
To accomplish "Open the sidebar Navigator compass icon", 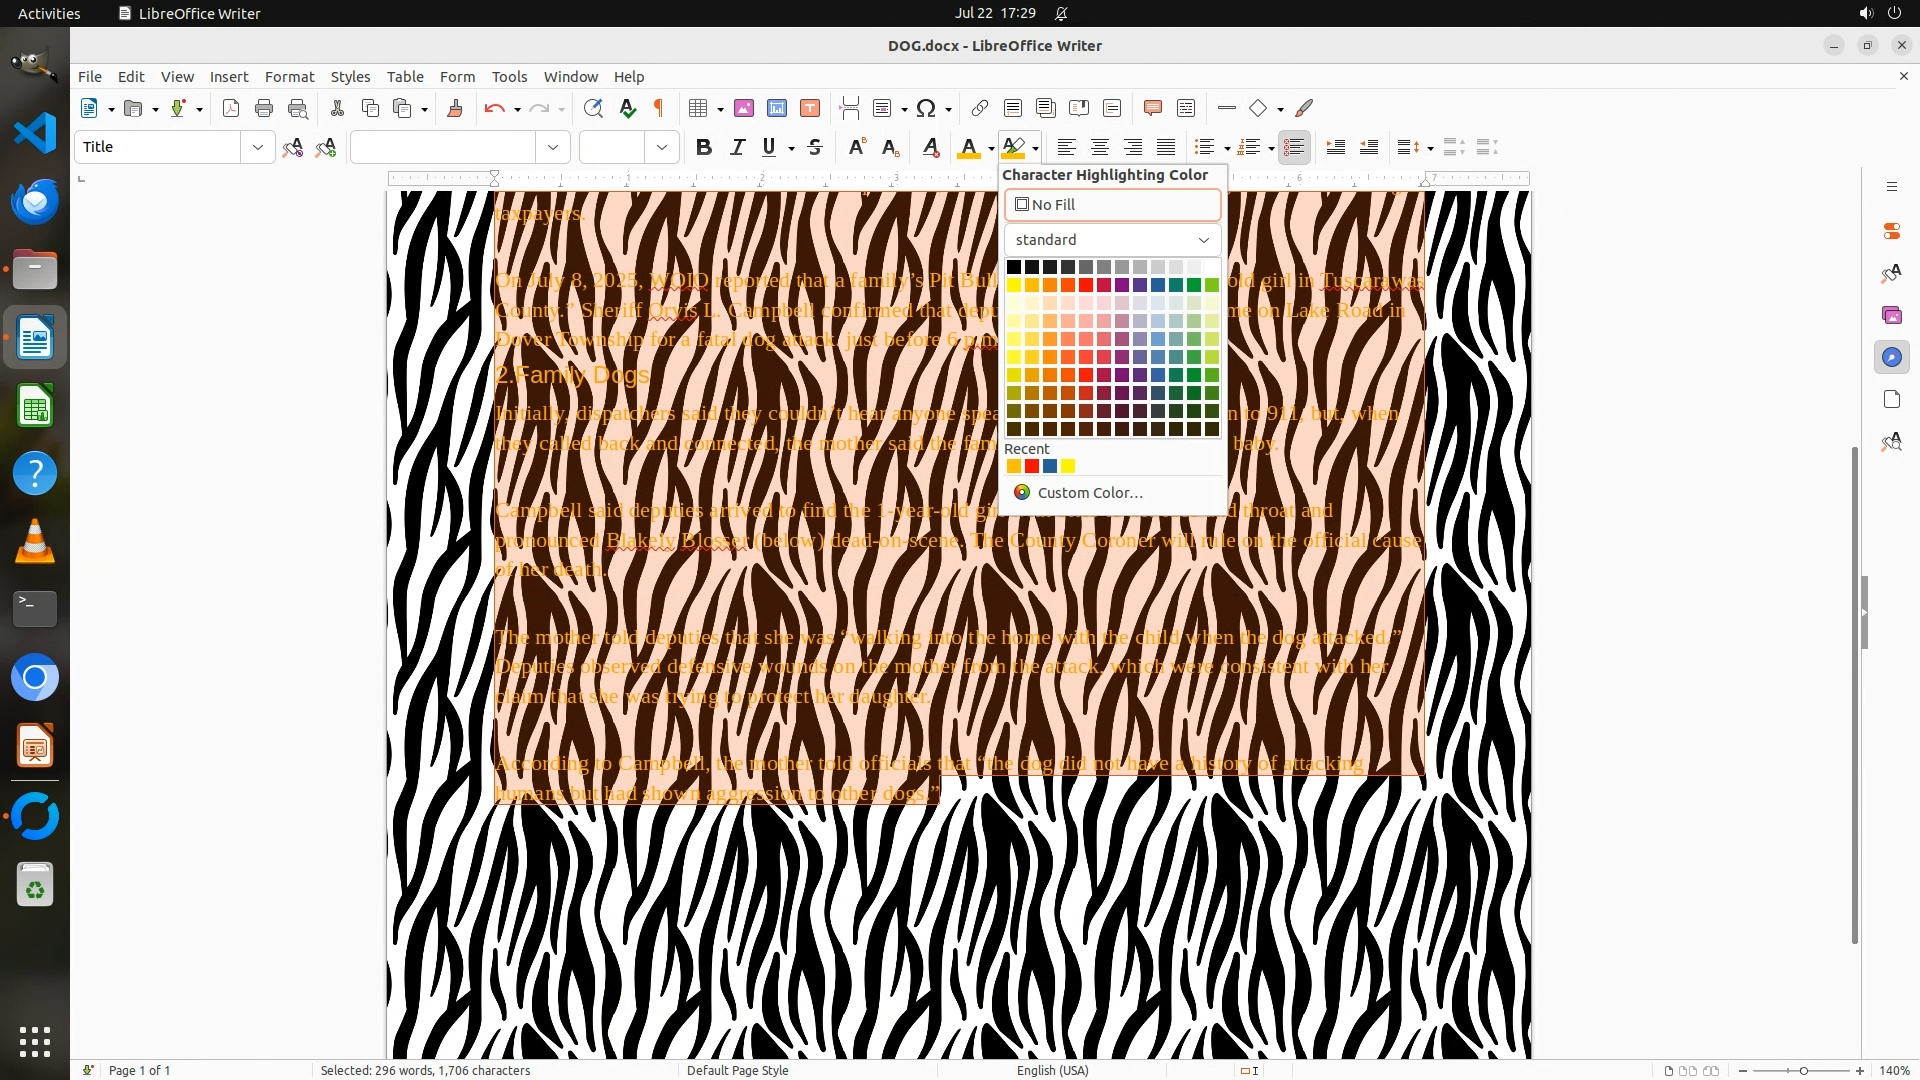I will [x=1891, y=357].
